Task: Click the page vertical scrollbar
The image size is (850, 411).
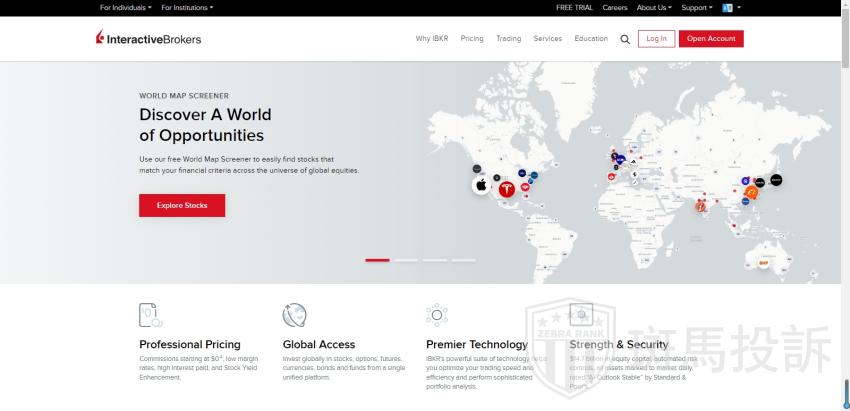Action: point(845,200)
